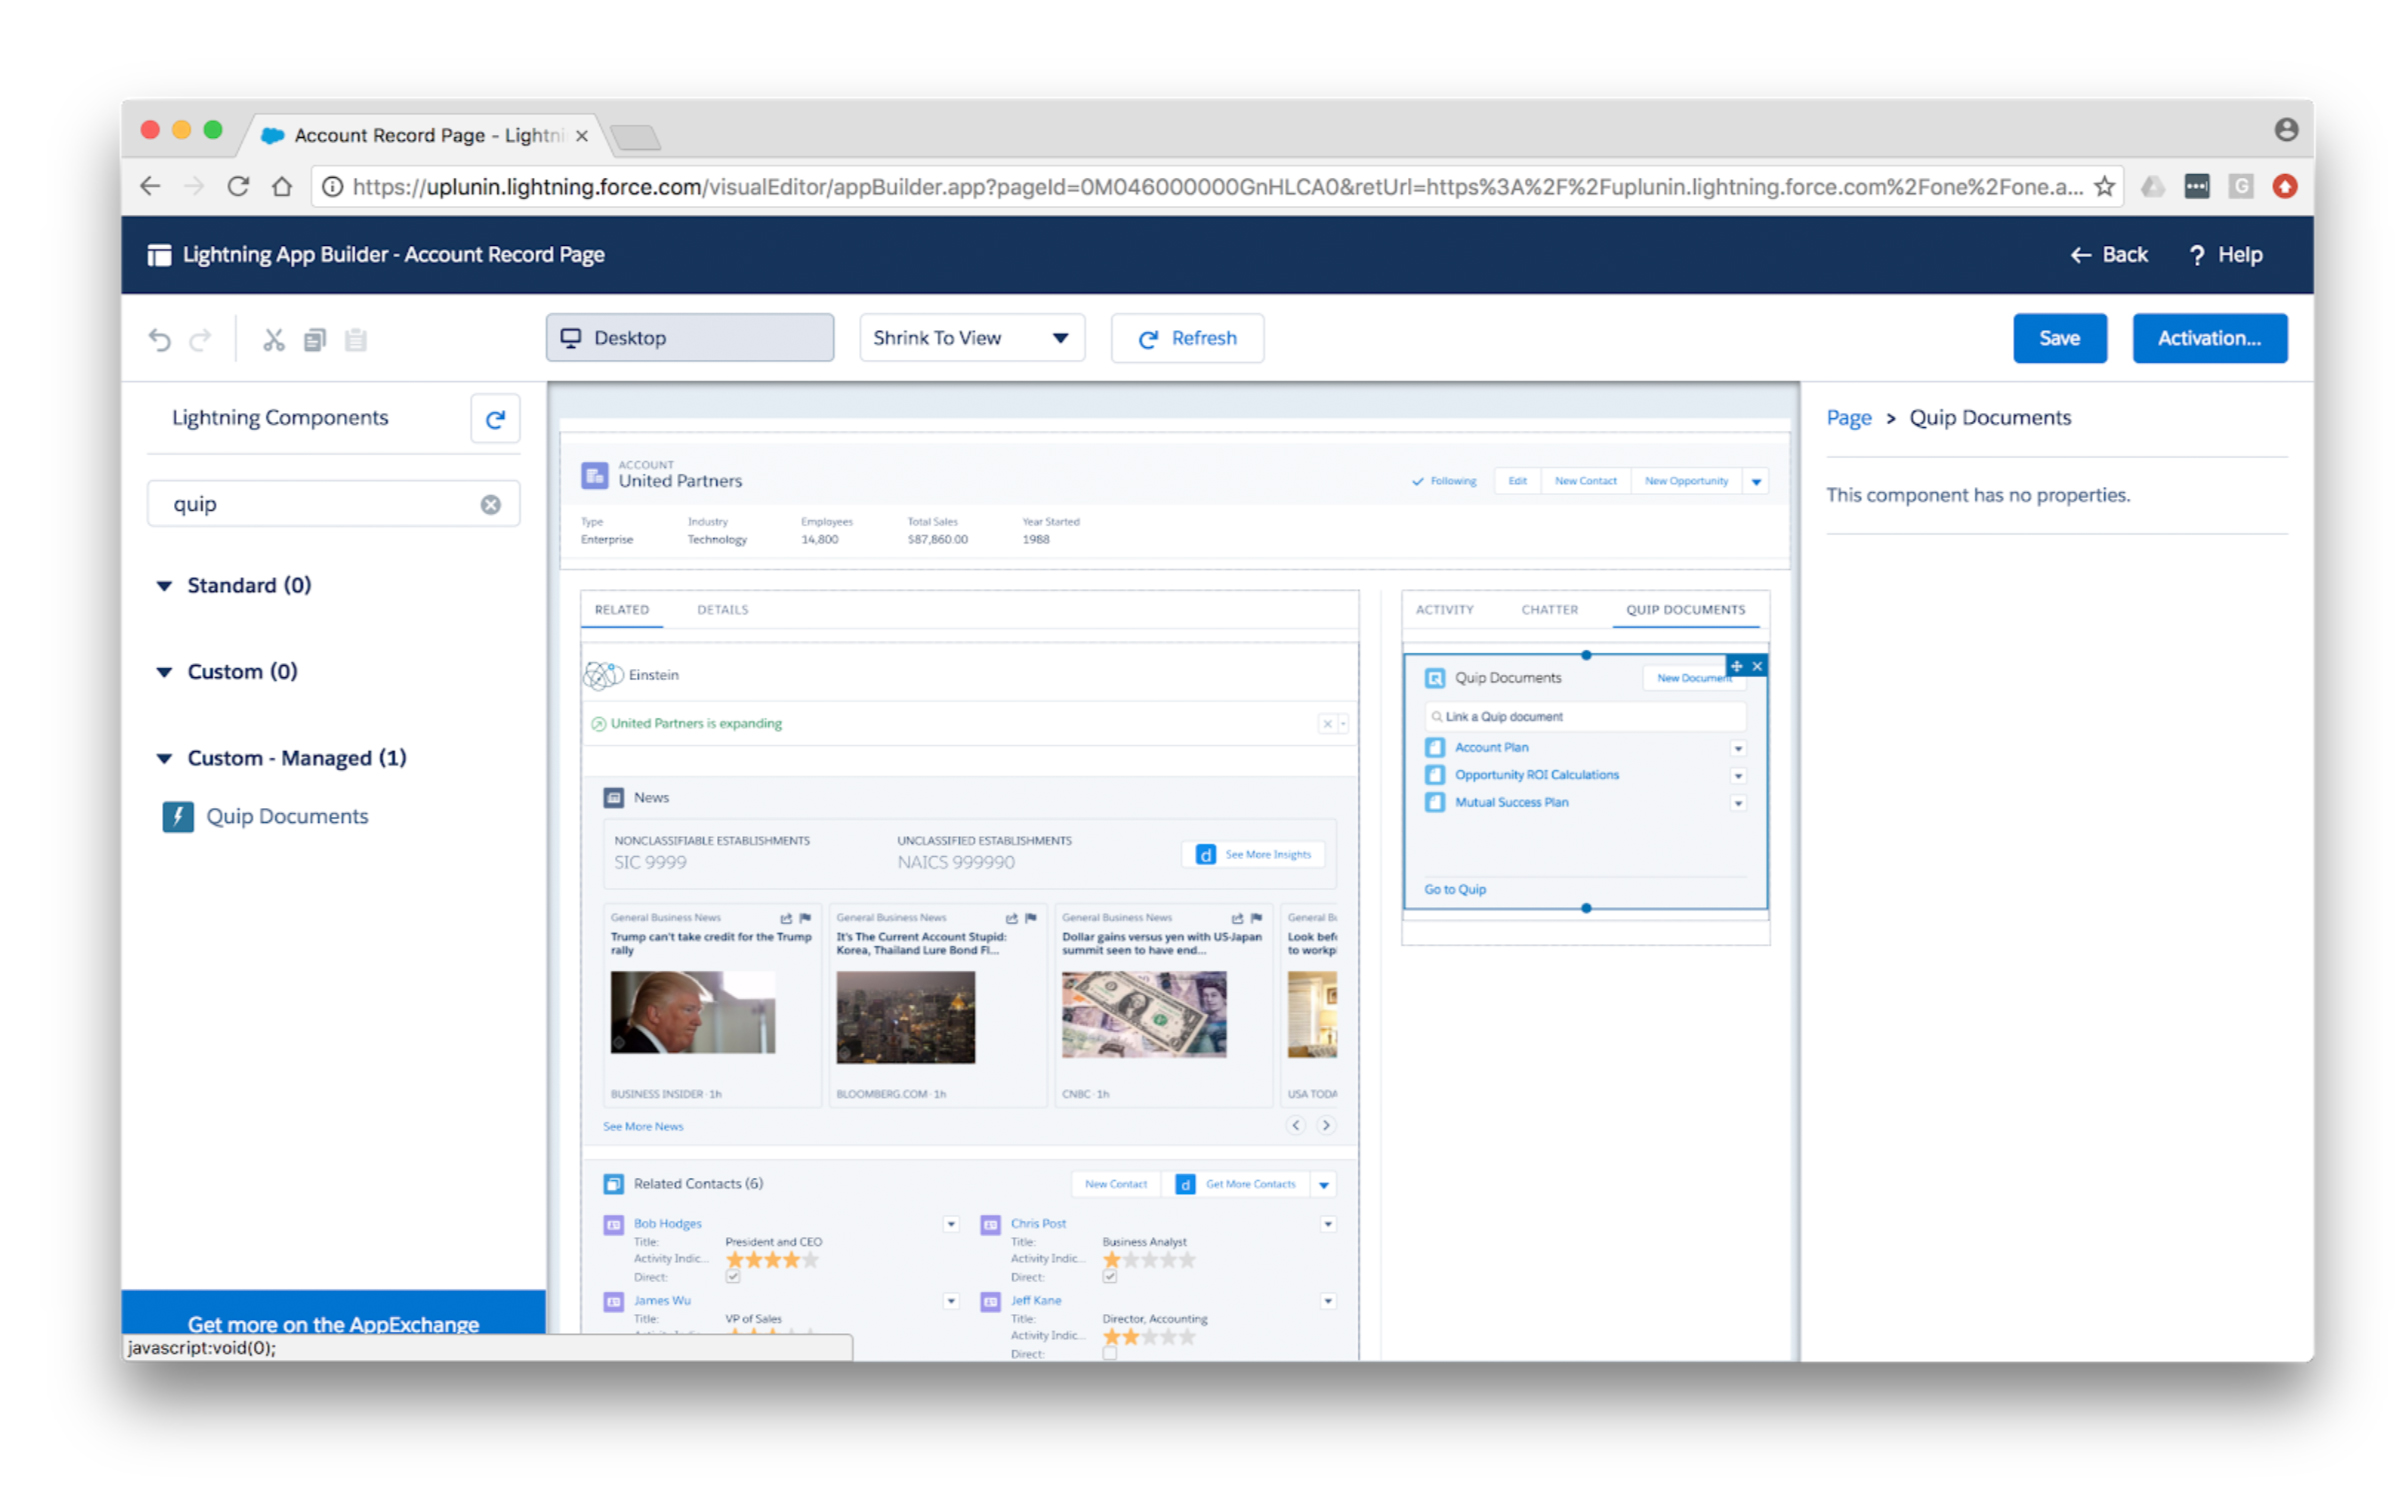Open the Desktop form factor selector
The image size is (2408, 1494).
coord(690,338)
